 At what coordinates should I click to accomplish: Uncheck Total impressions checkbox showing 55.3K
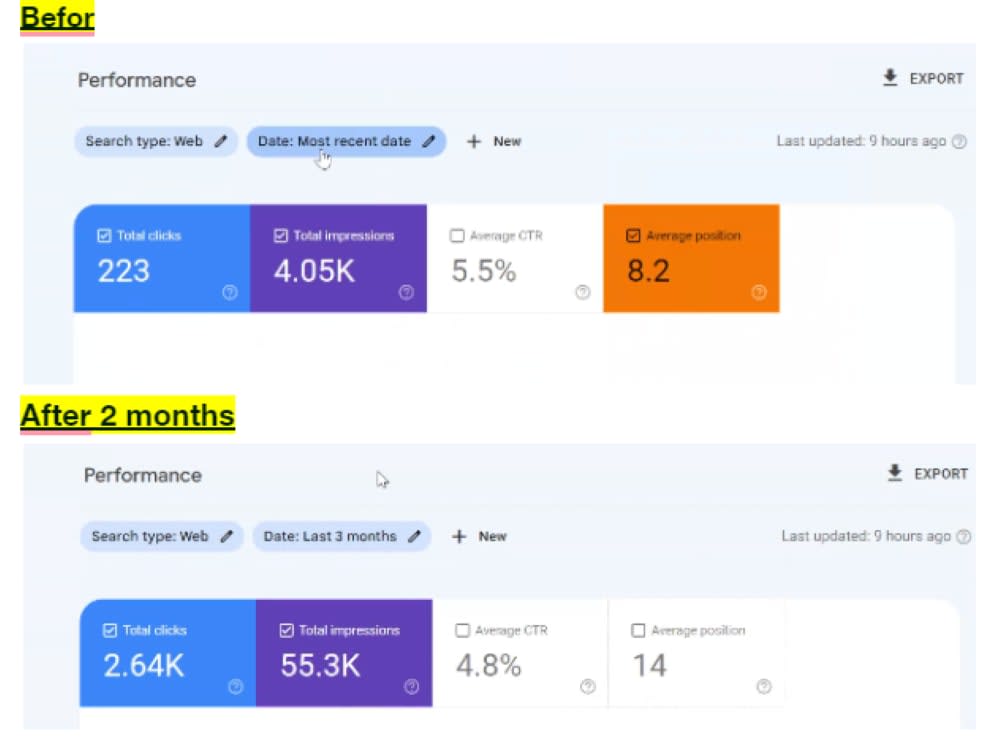click(x=286, y=631)
